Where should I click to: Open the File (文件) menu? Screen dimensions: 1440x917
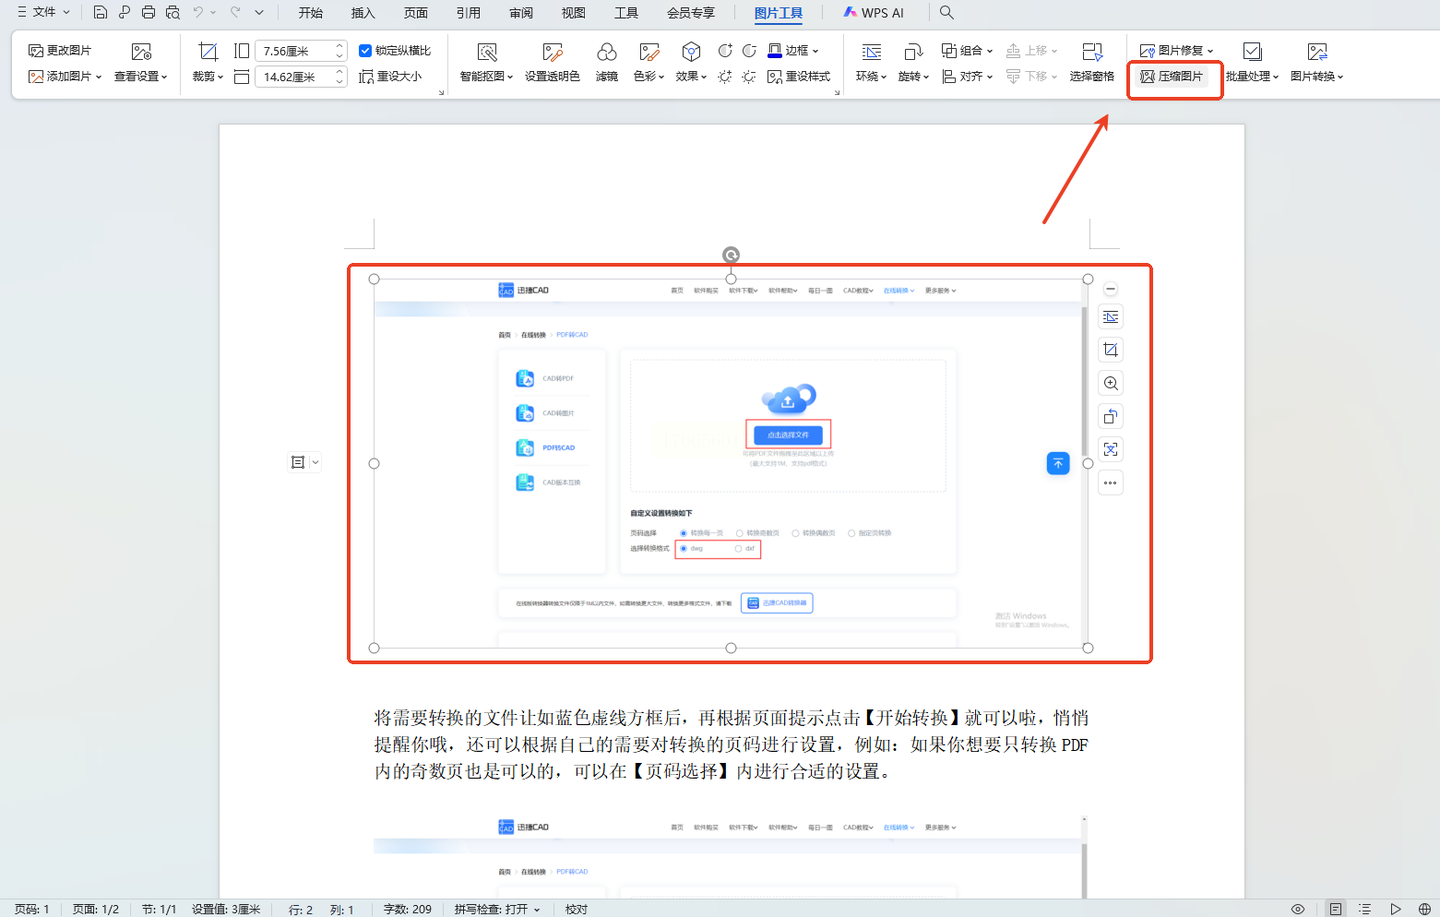(x=44, y=13)
